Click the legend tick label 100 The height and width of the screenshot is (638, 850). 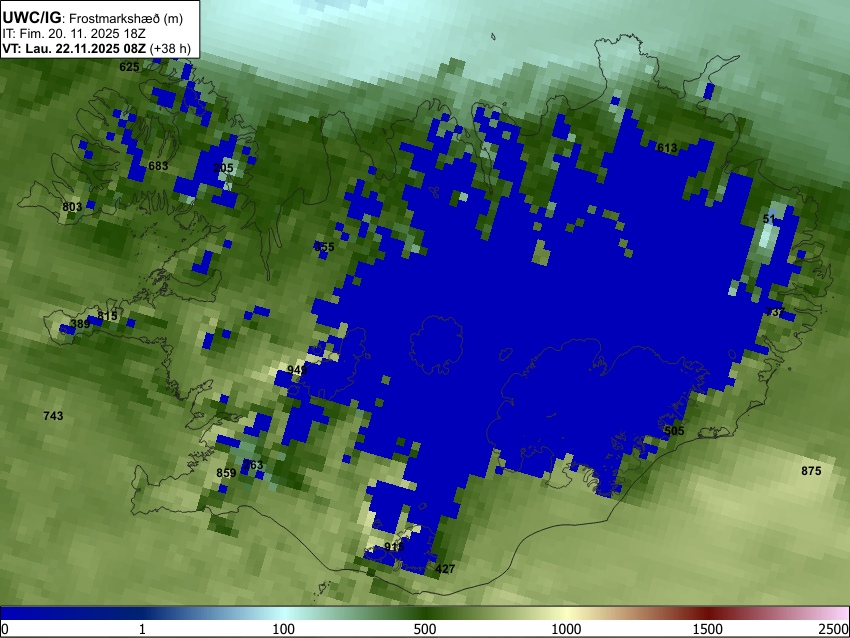pyautogui.click(x=284, y=629)
